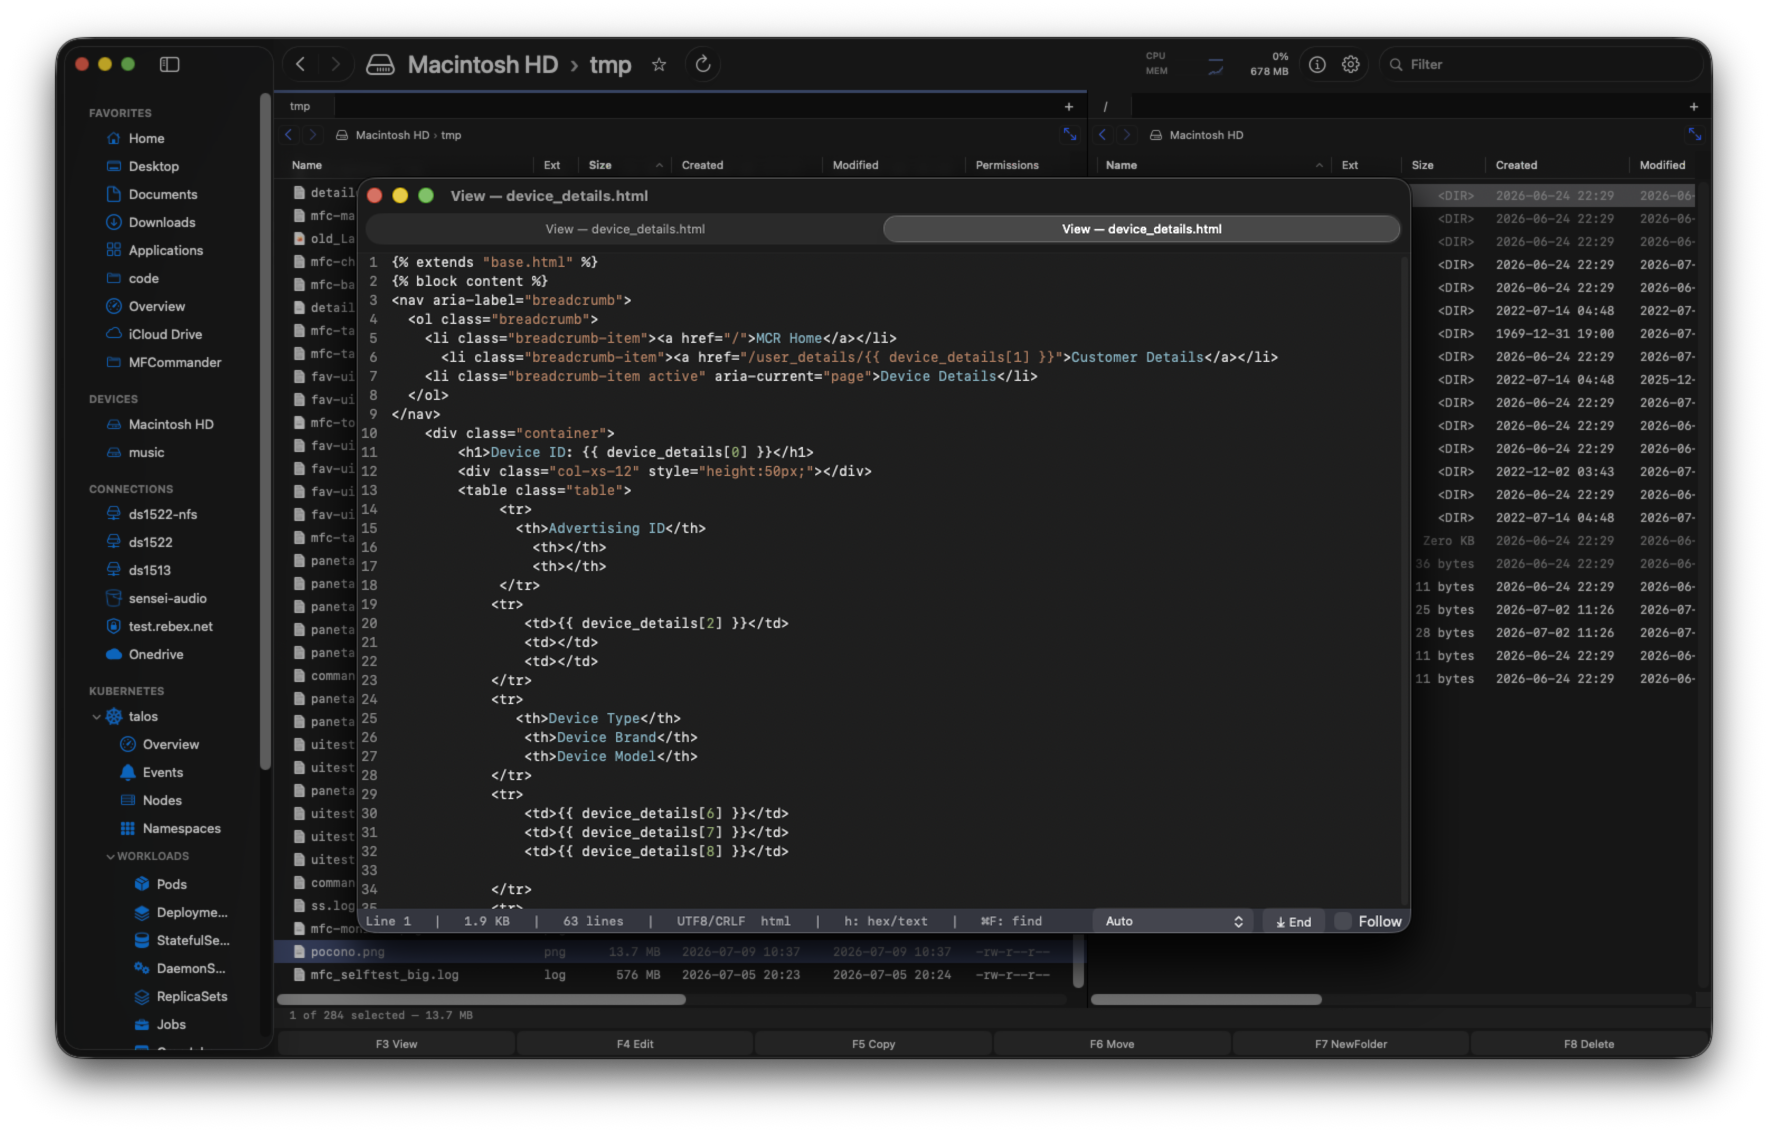Click the sidebar vertical scrollbar
The width and height of the screenshot is (1768, 1132).
pyautogui.click(x=265, y=430)
